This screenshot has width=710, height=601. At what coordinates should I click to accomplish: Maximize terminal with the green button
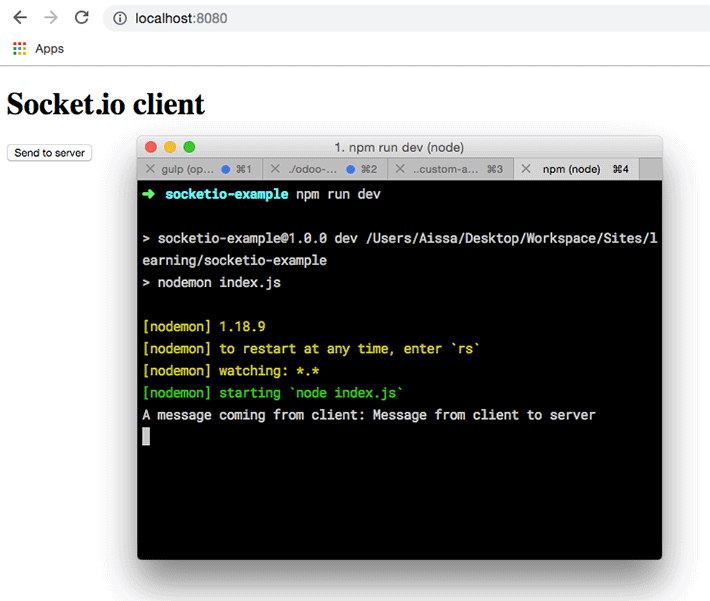(x=189, y=147)
